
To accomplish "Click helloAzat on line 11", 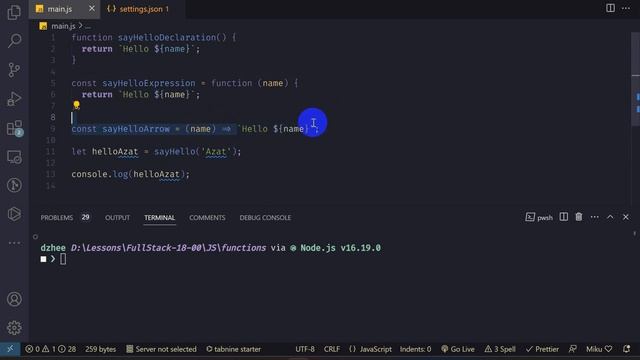I will 115,152.
